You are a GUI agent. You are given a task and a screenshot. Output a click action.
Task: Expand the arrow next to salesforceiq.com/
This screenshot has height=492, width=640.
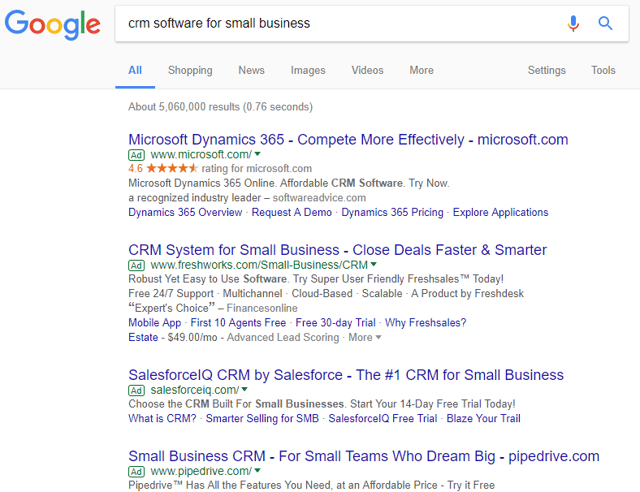pyautogui.click(x=244, y=389)
